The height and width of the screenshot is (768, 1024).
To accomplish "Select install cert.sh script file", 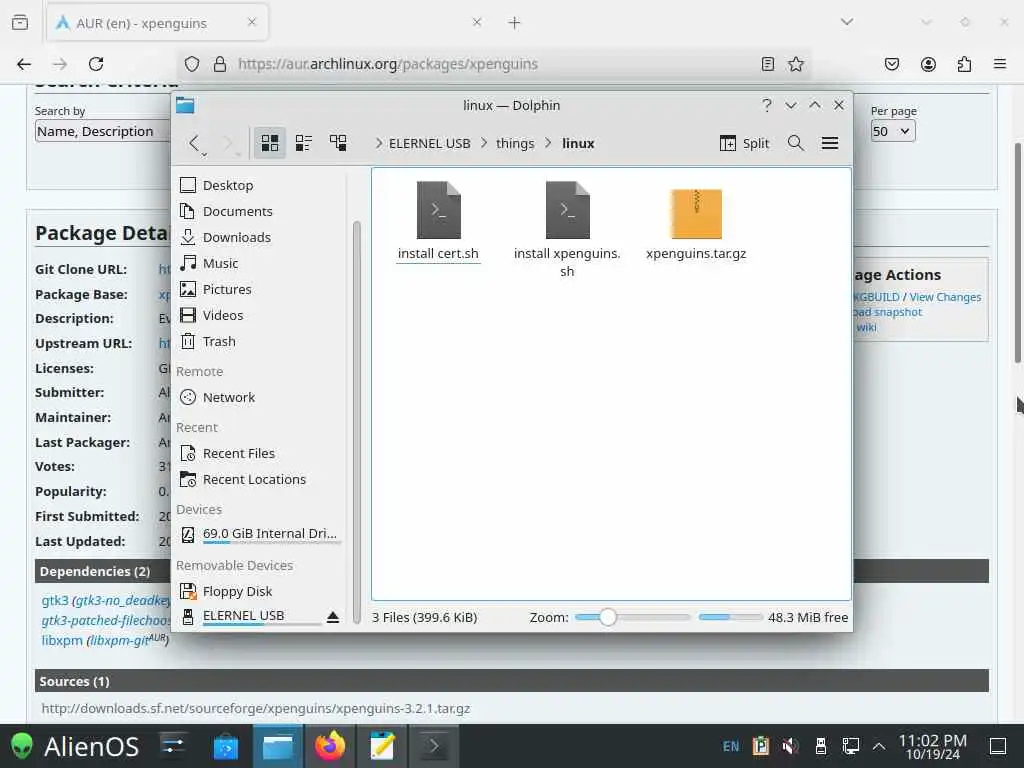I will 438,221.
